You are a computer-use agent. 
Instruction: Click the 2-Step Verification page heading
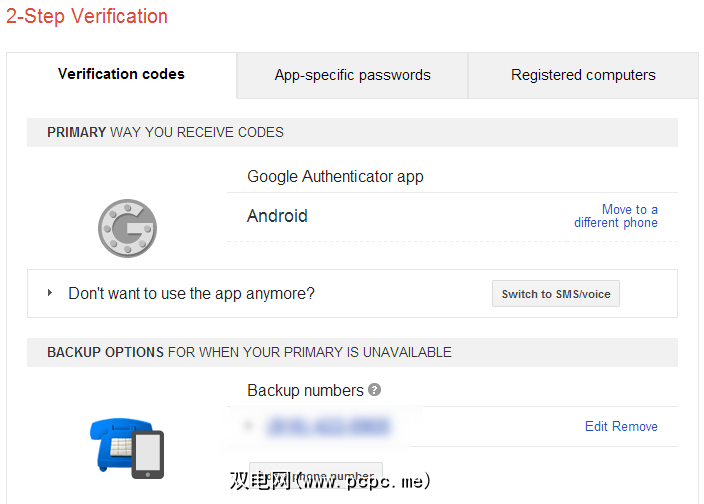point(87,16)
